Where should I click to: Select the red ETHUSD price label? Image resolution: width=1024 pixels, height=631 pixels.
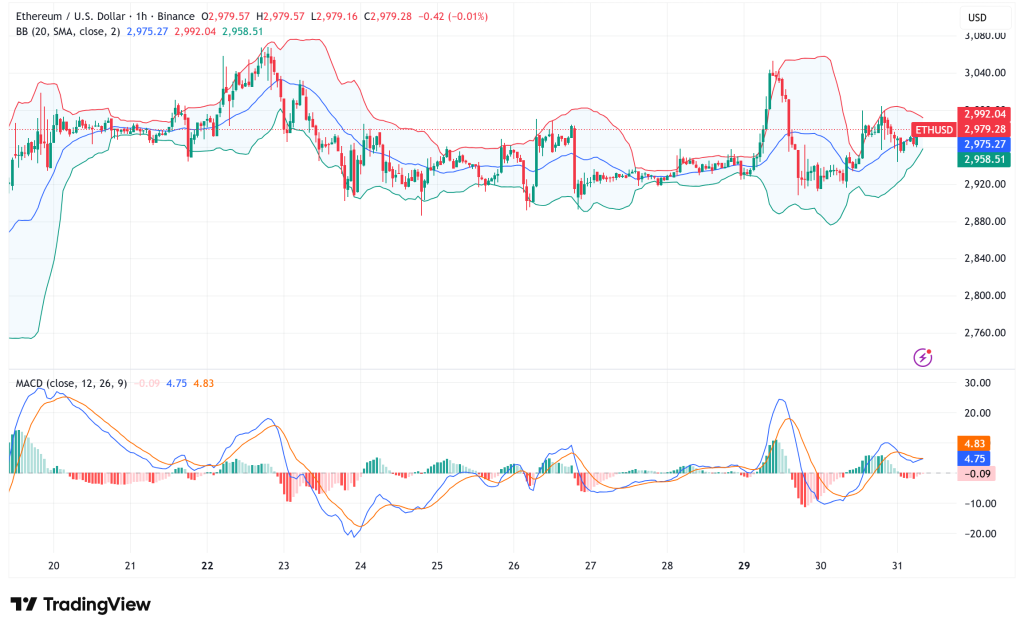(x=932, y=129)
